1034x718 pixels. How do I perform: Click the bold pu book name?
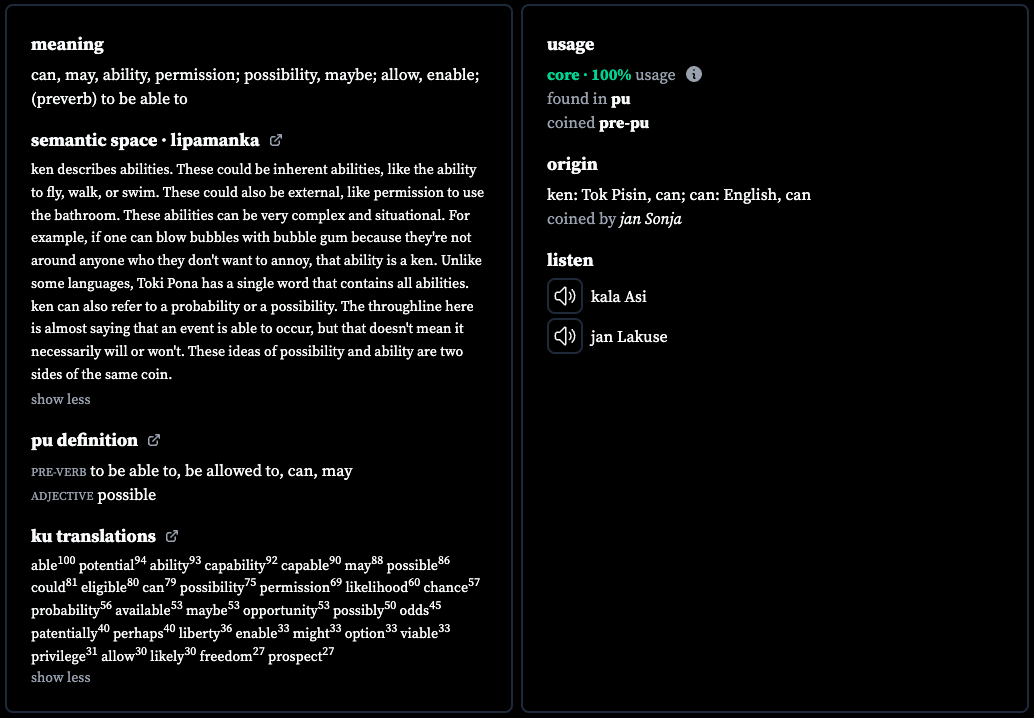621,99
